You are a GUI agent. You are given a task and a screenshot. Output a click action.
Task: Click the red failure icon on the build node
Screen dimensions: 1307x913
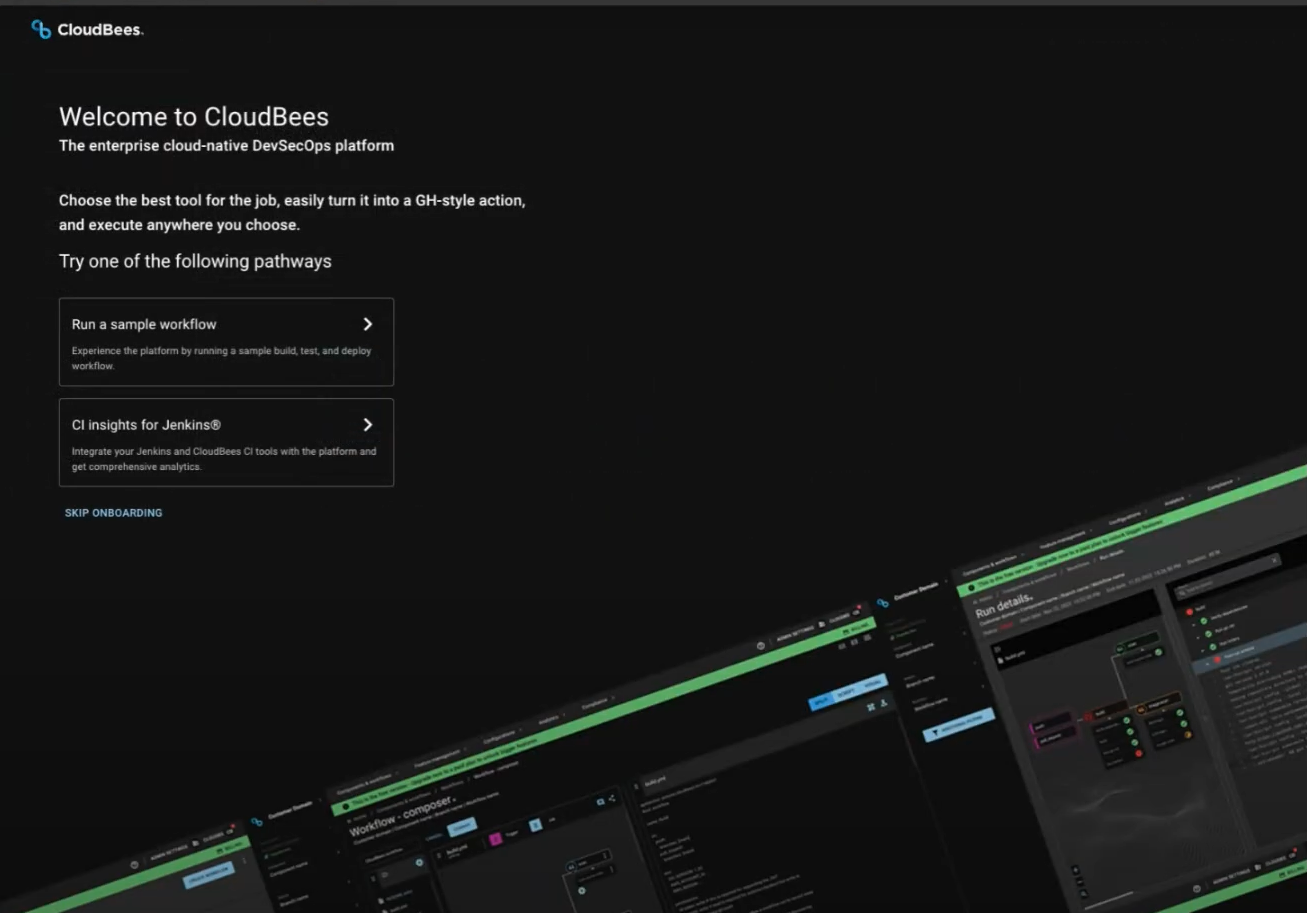(x=1087, y=718)
